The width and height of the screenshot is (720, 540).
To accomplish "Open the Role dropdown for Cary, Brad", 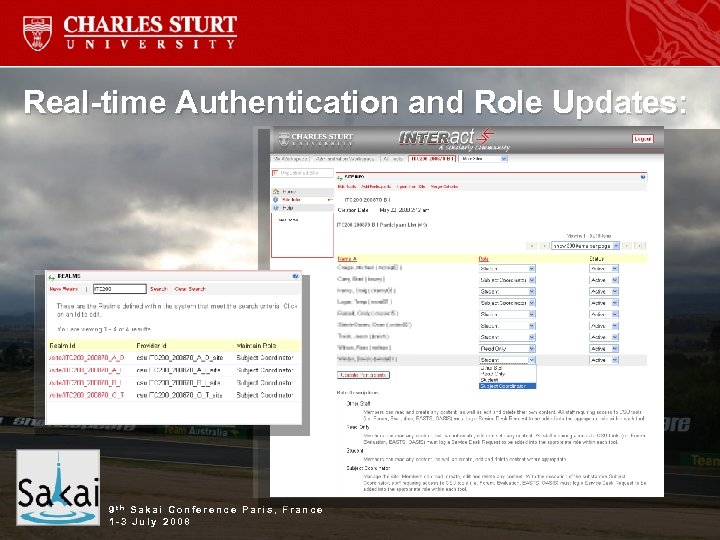I will [507, 280].
